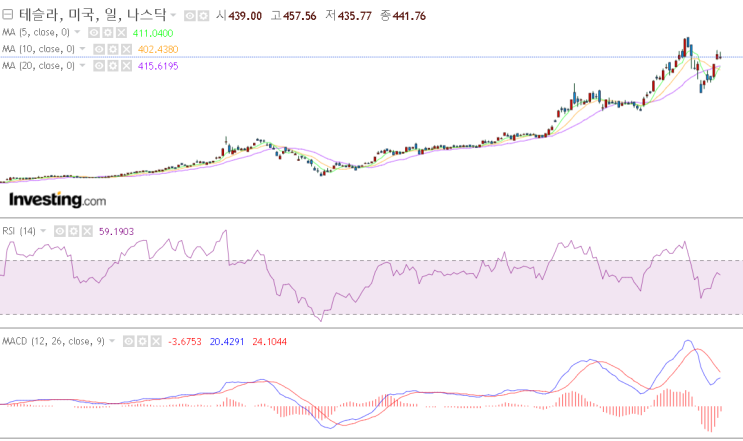Hide the MA (10) indicator with its eye icon

[99, 49]
